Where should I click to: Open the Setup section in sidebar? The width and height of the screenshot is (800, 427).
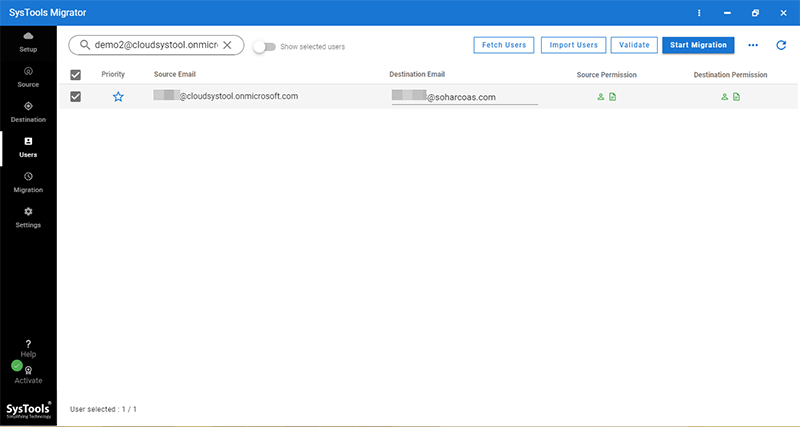coord(28,42)
